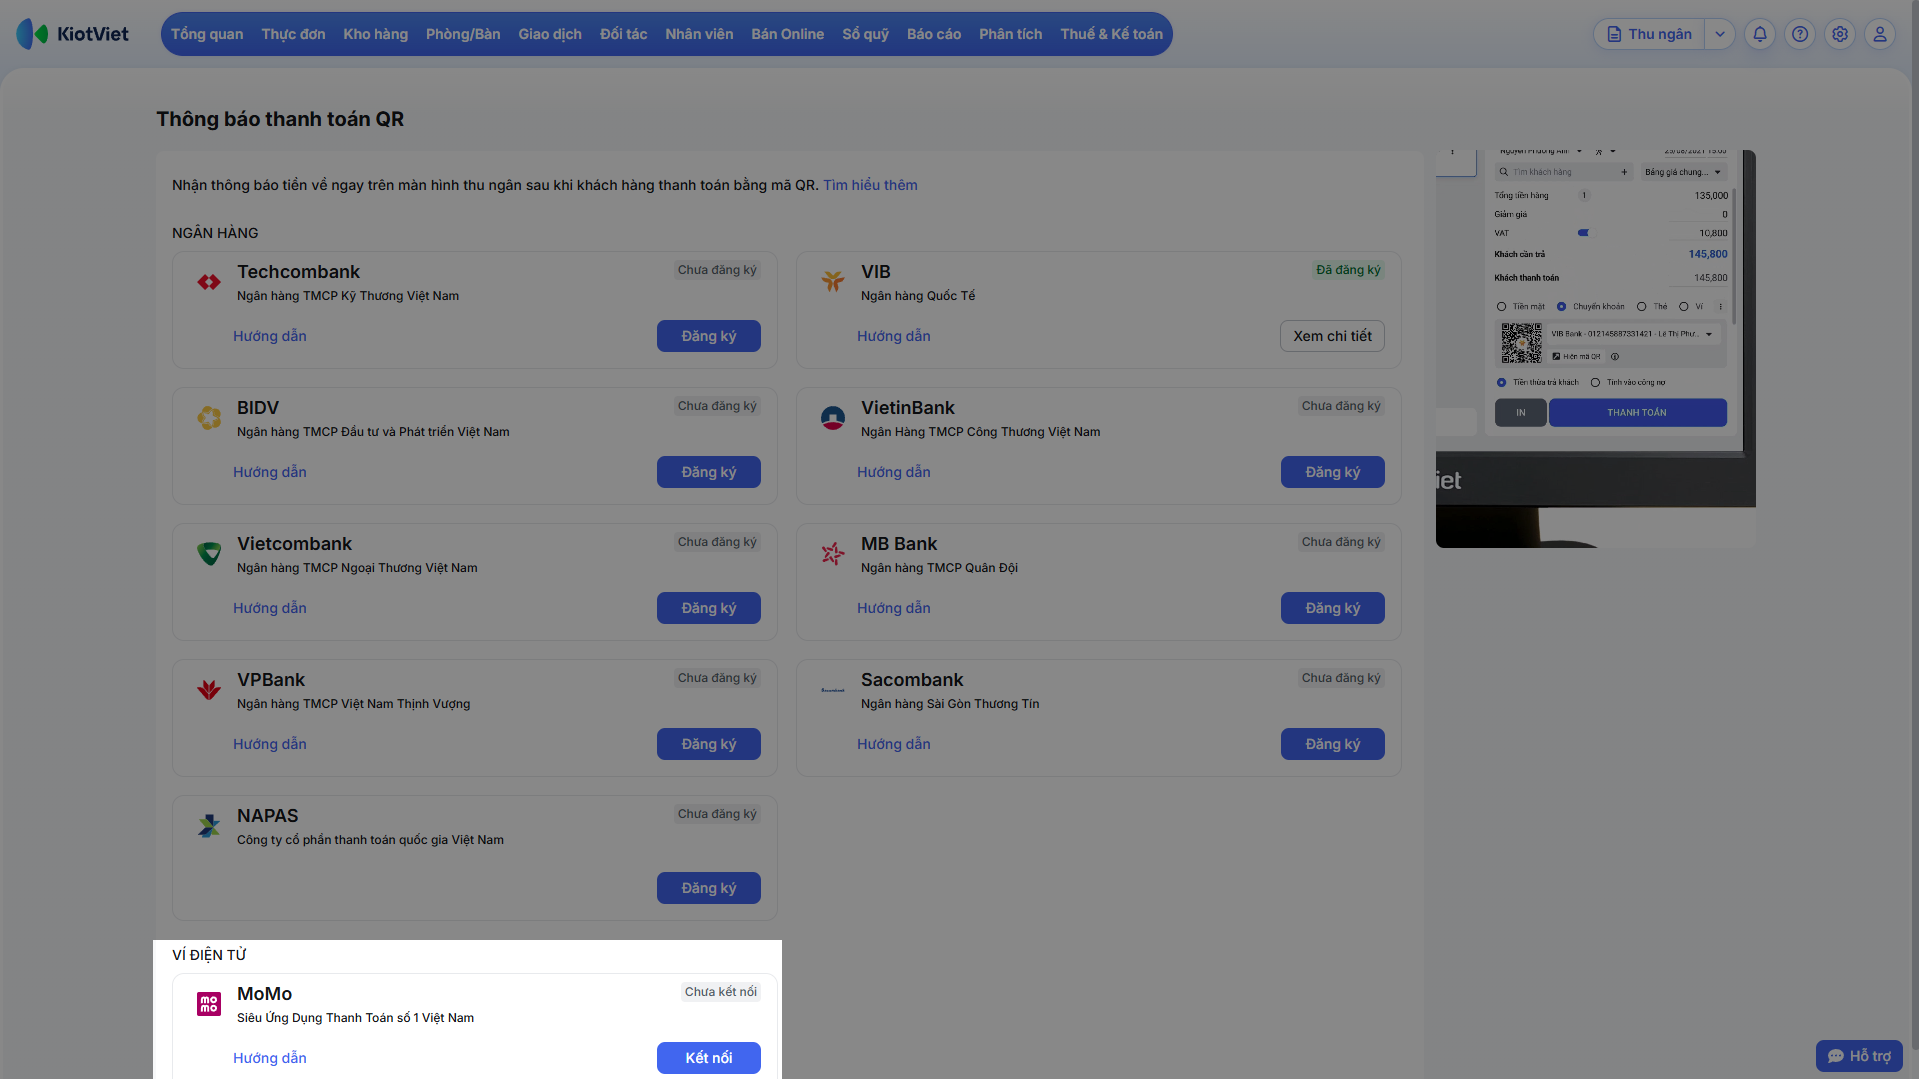Open the Giao dịch menu
1920x1080 pixels.
point(550,34)
